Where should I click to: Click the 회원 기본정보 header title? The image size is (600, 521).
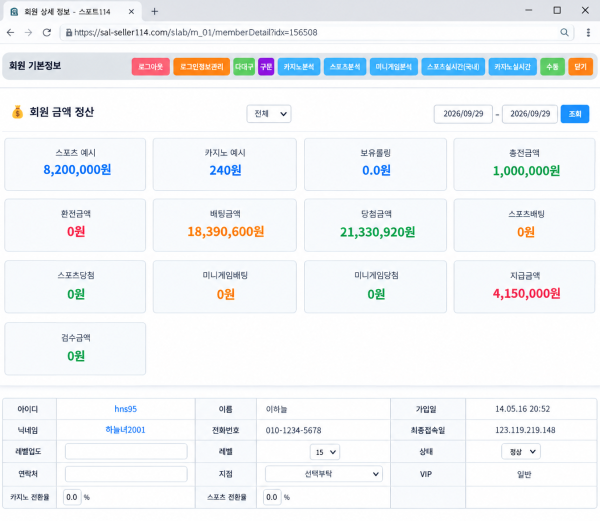[x=35, y=66]
